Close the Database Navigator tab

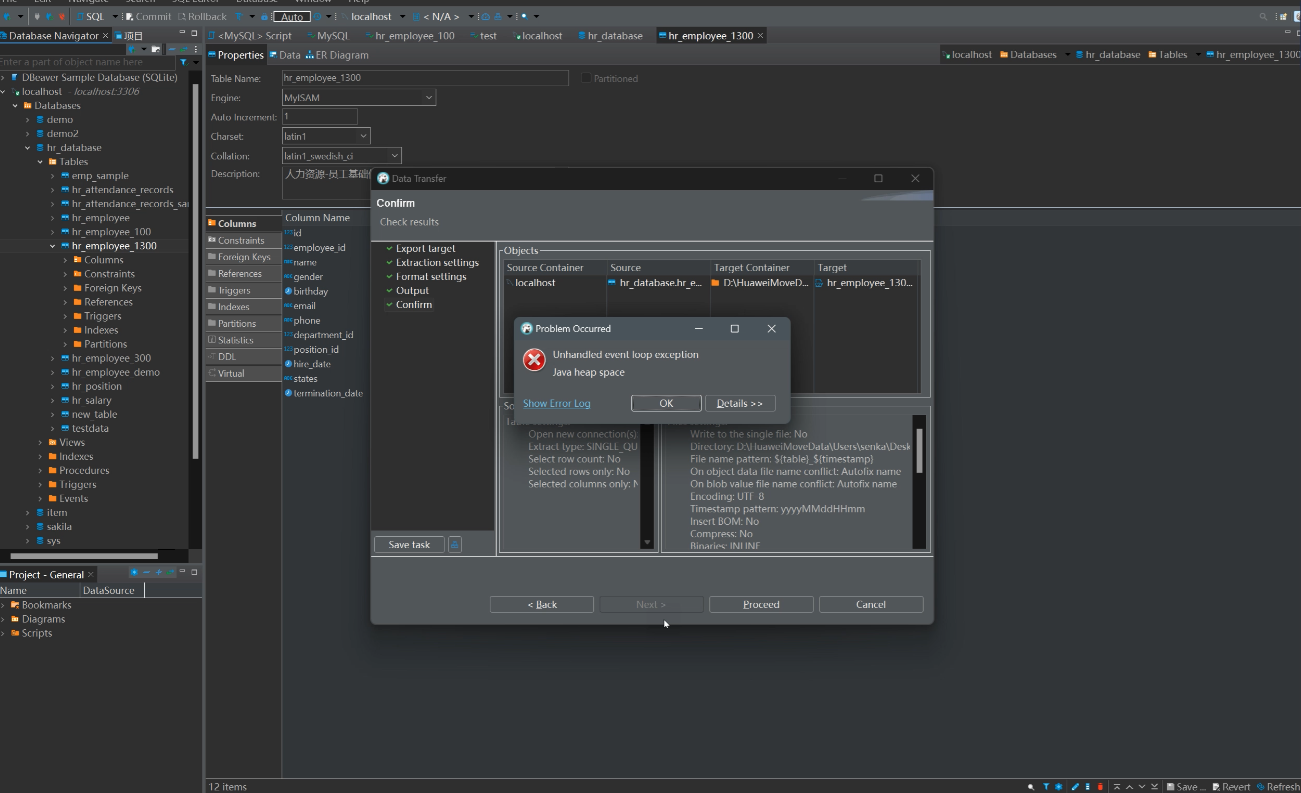tap(106, 36)
